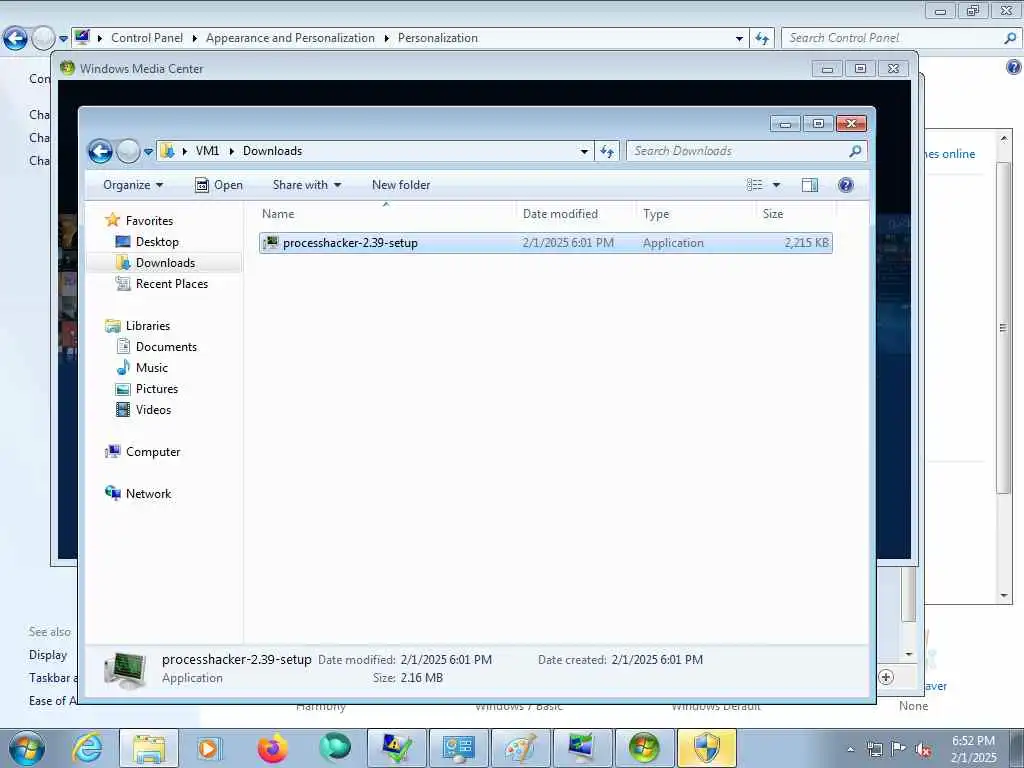This screenshot has height=768, width=1024.
Task: Click New folder in toolbar
Action: [x=401, y=185]
